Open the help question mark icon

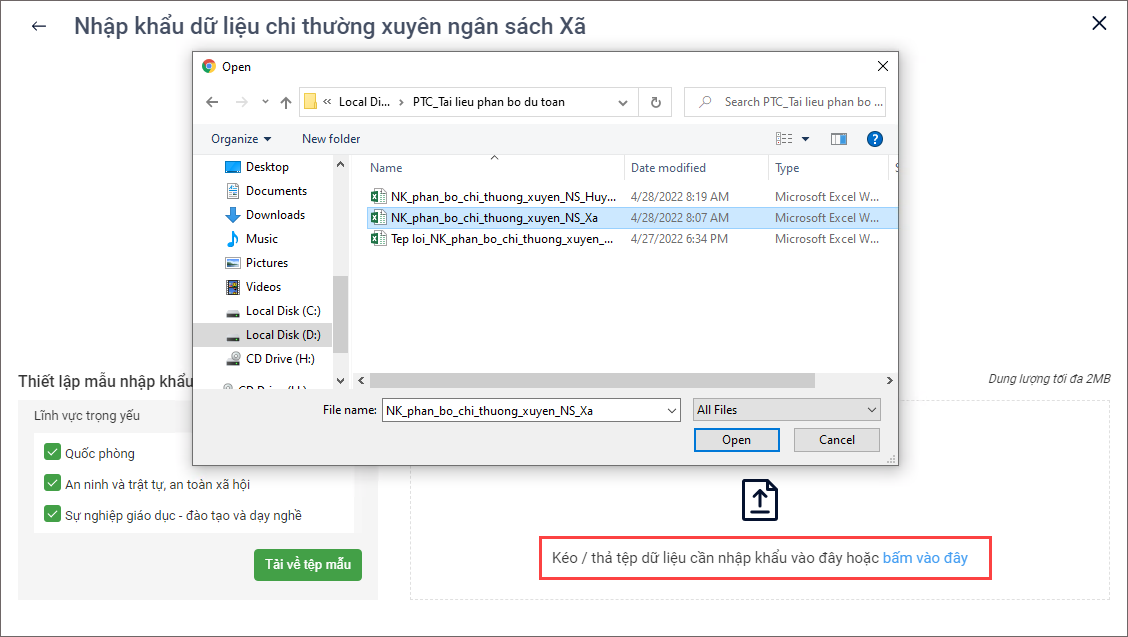(x=874, y=139)
